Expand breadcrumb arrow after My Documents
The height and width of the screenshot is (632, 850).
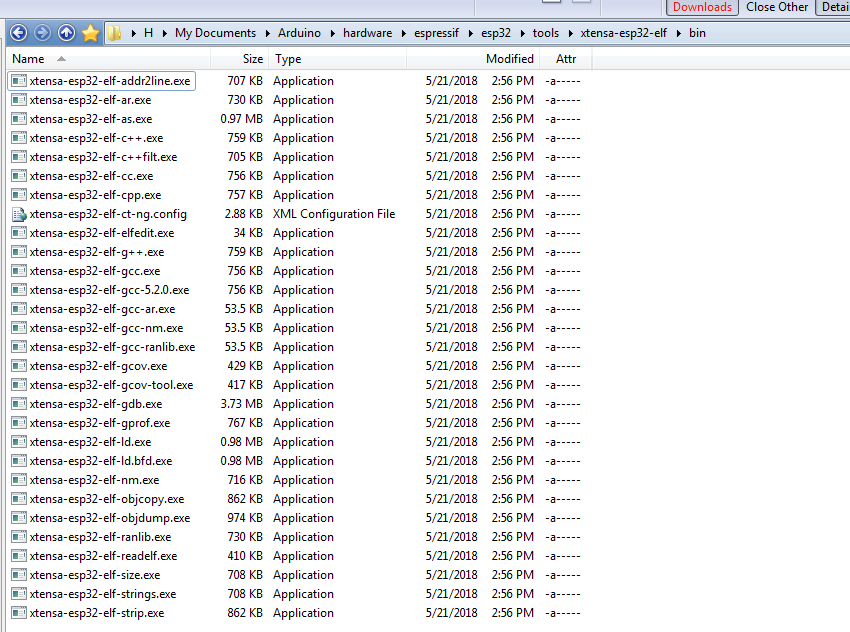pos(267,34)
